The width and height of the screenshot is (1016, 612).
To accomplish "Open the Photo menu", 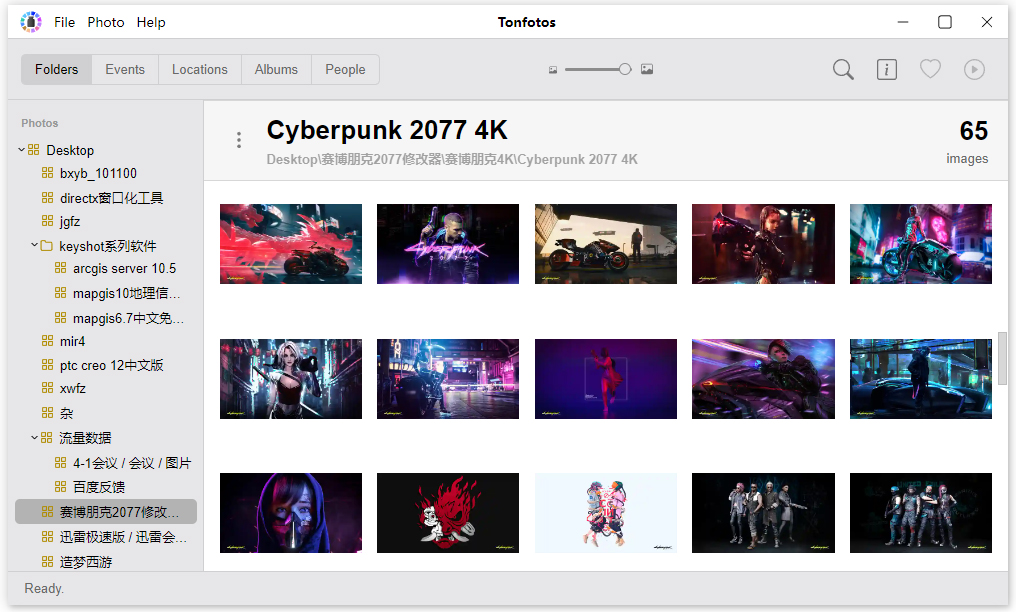I will point(106,22).
